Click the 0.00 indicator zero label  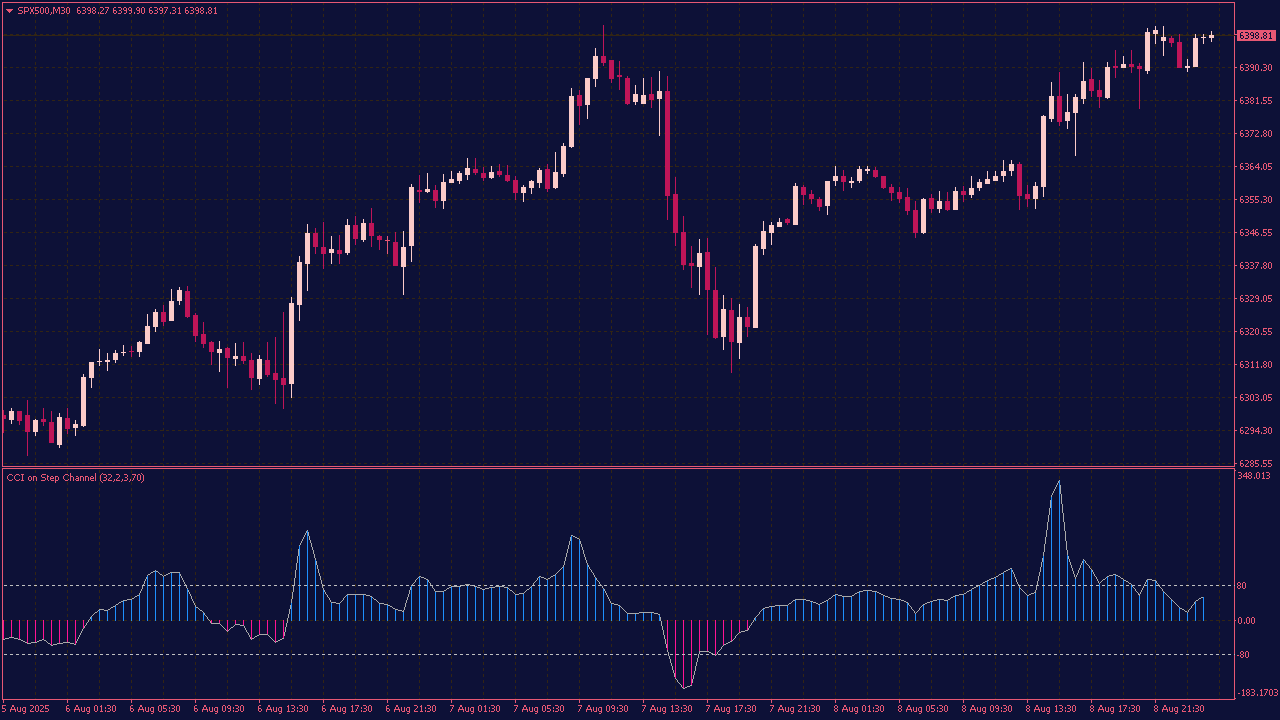pyautogui.click(x=1247, y=621)
